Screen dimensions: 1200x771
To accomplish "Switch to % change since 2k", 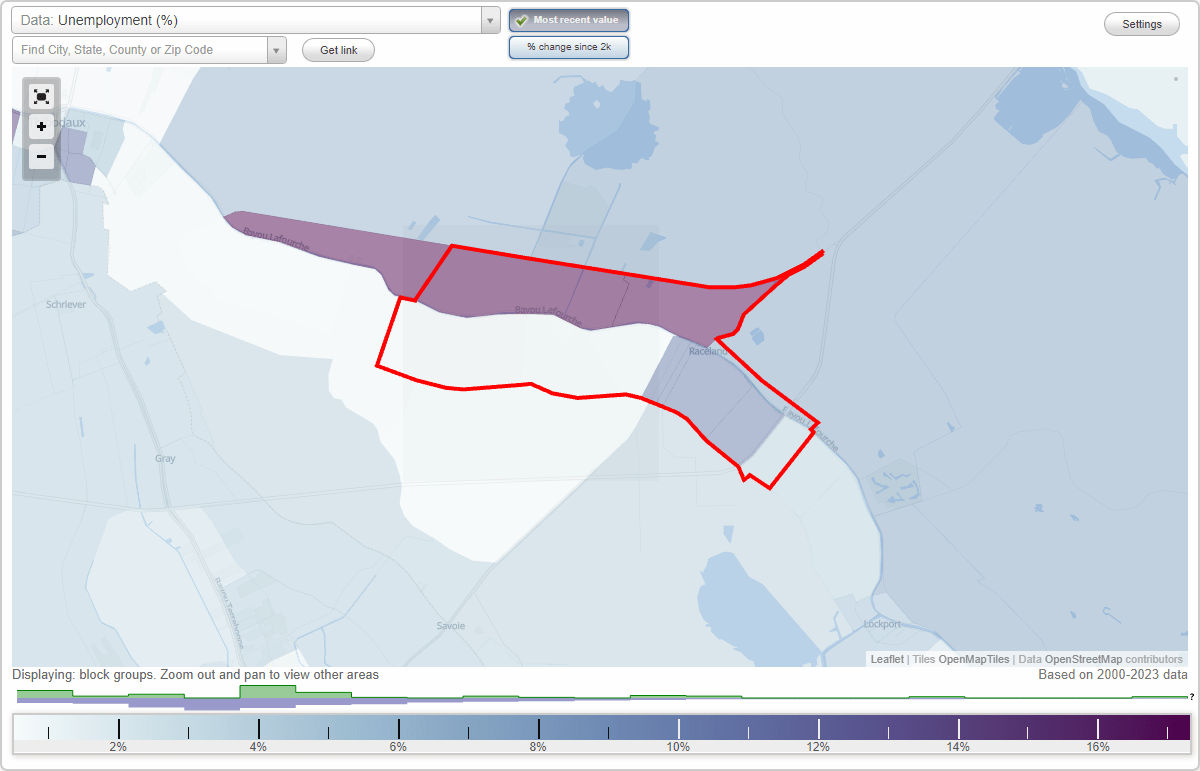I will coord(569,47).
